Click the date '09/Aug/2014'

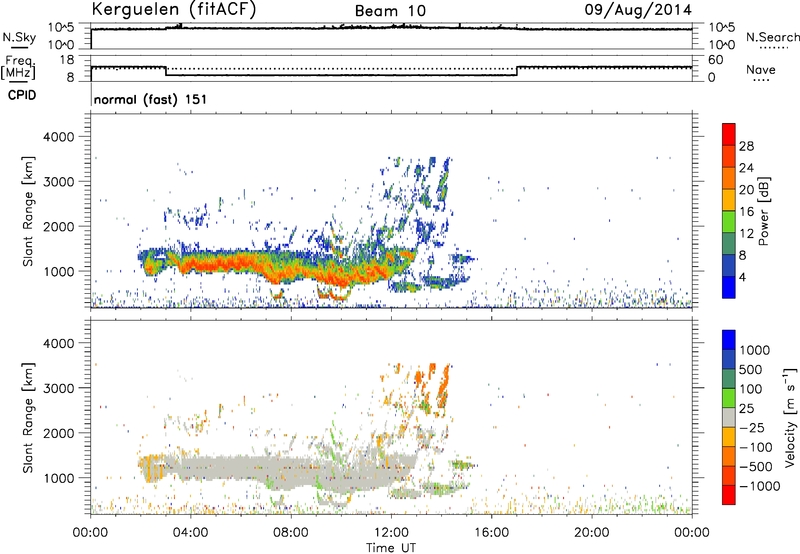click(x=638, y=10)
